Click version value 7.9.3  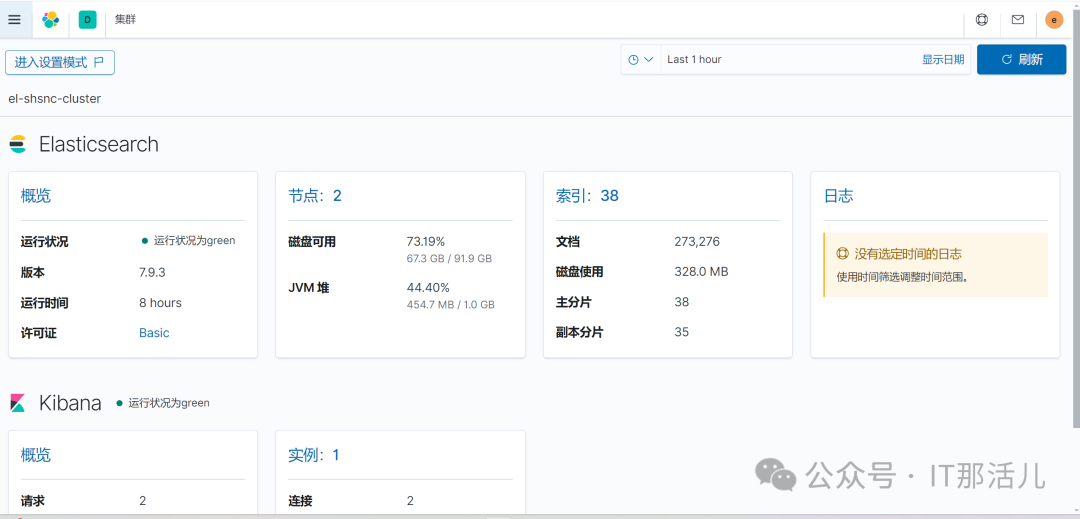[x=152, y=272]
